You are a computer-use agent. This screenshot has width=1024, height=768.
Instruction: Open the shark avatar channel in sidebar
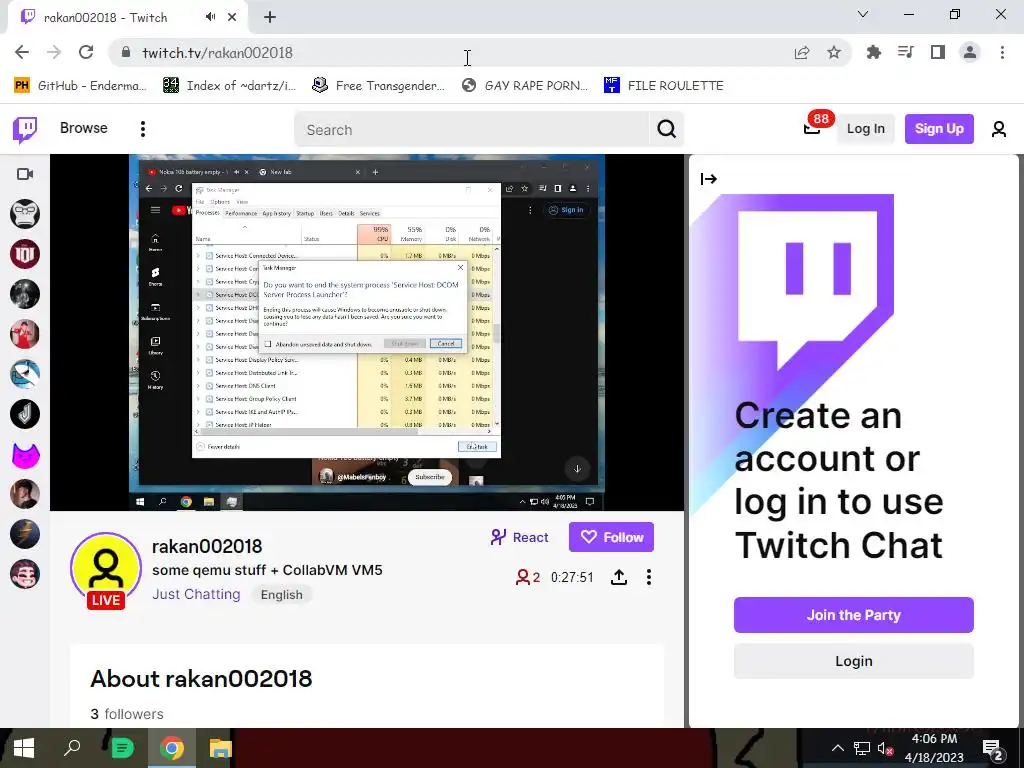coord(25,374)
